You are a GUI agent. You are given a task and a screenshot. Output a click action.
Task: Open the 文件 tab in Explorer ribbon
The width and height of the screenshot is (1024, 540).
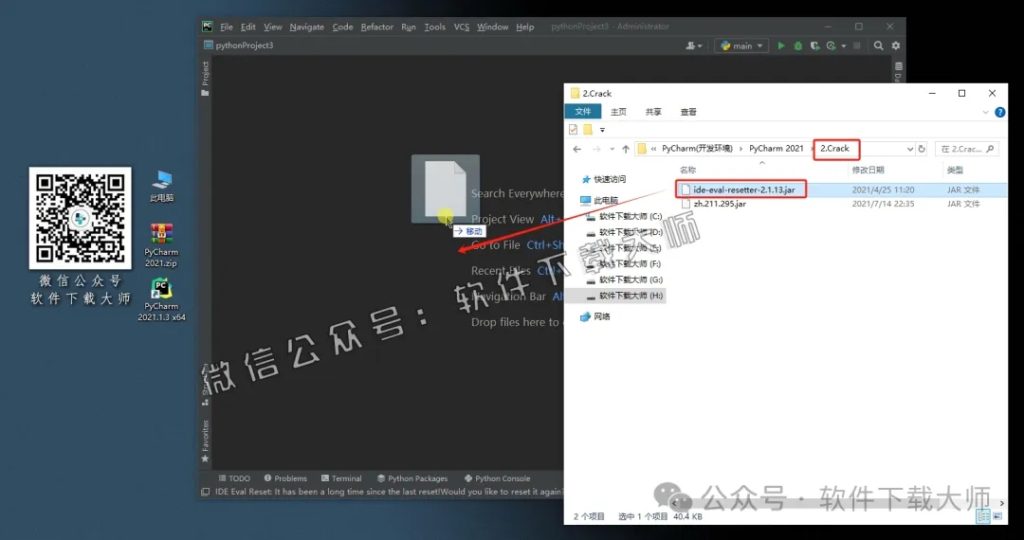coord(583,112)
